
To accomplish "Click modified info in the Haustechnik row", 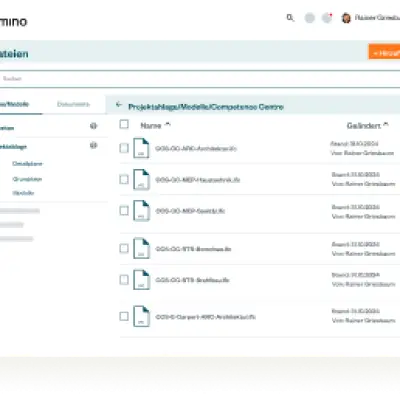I will [363, 179].
